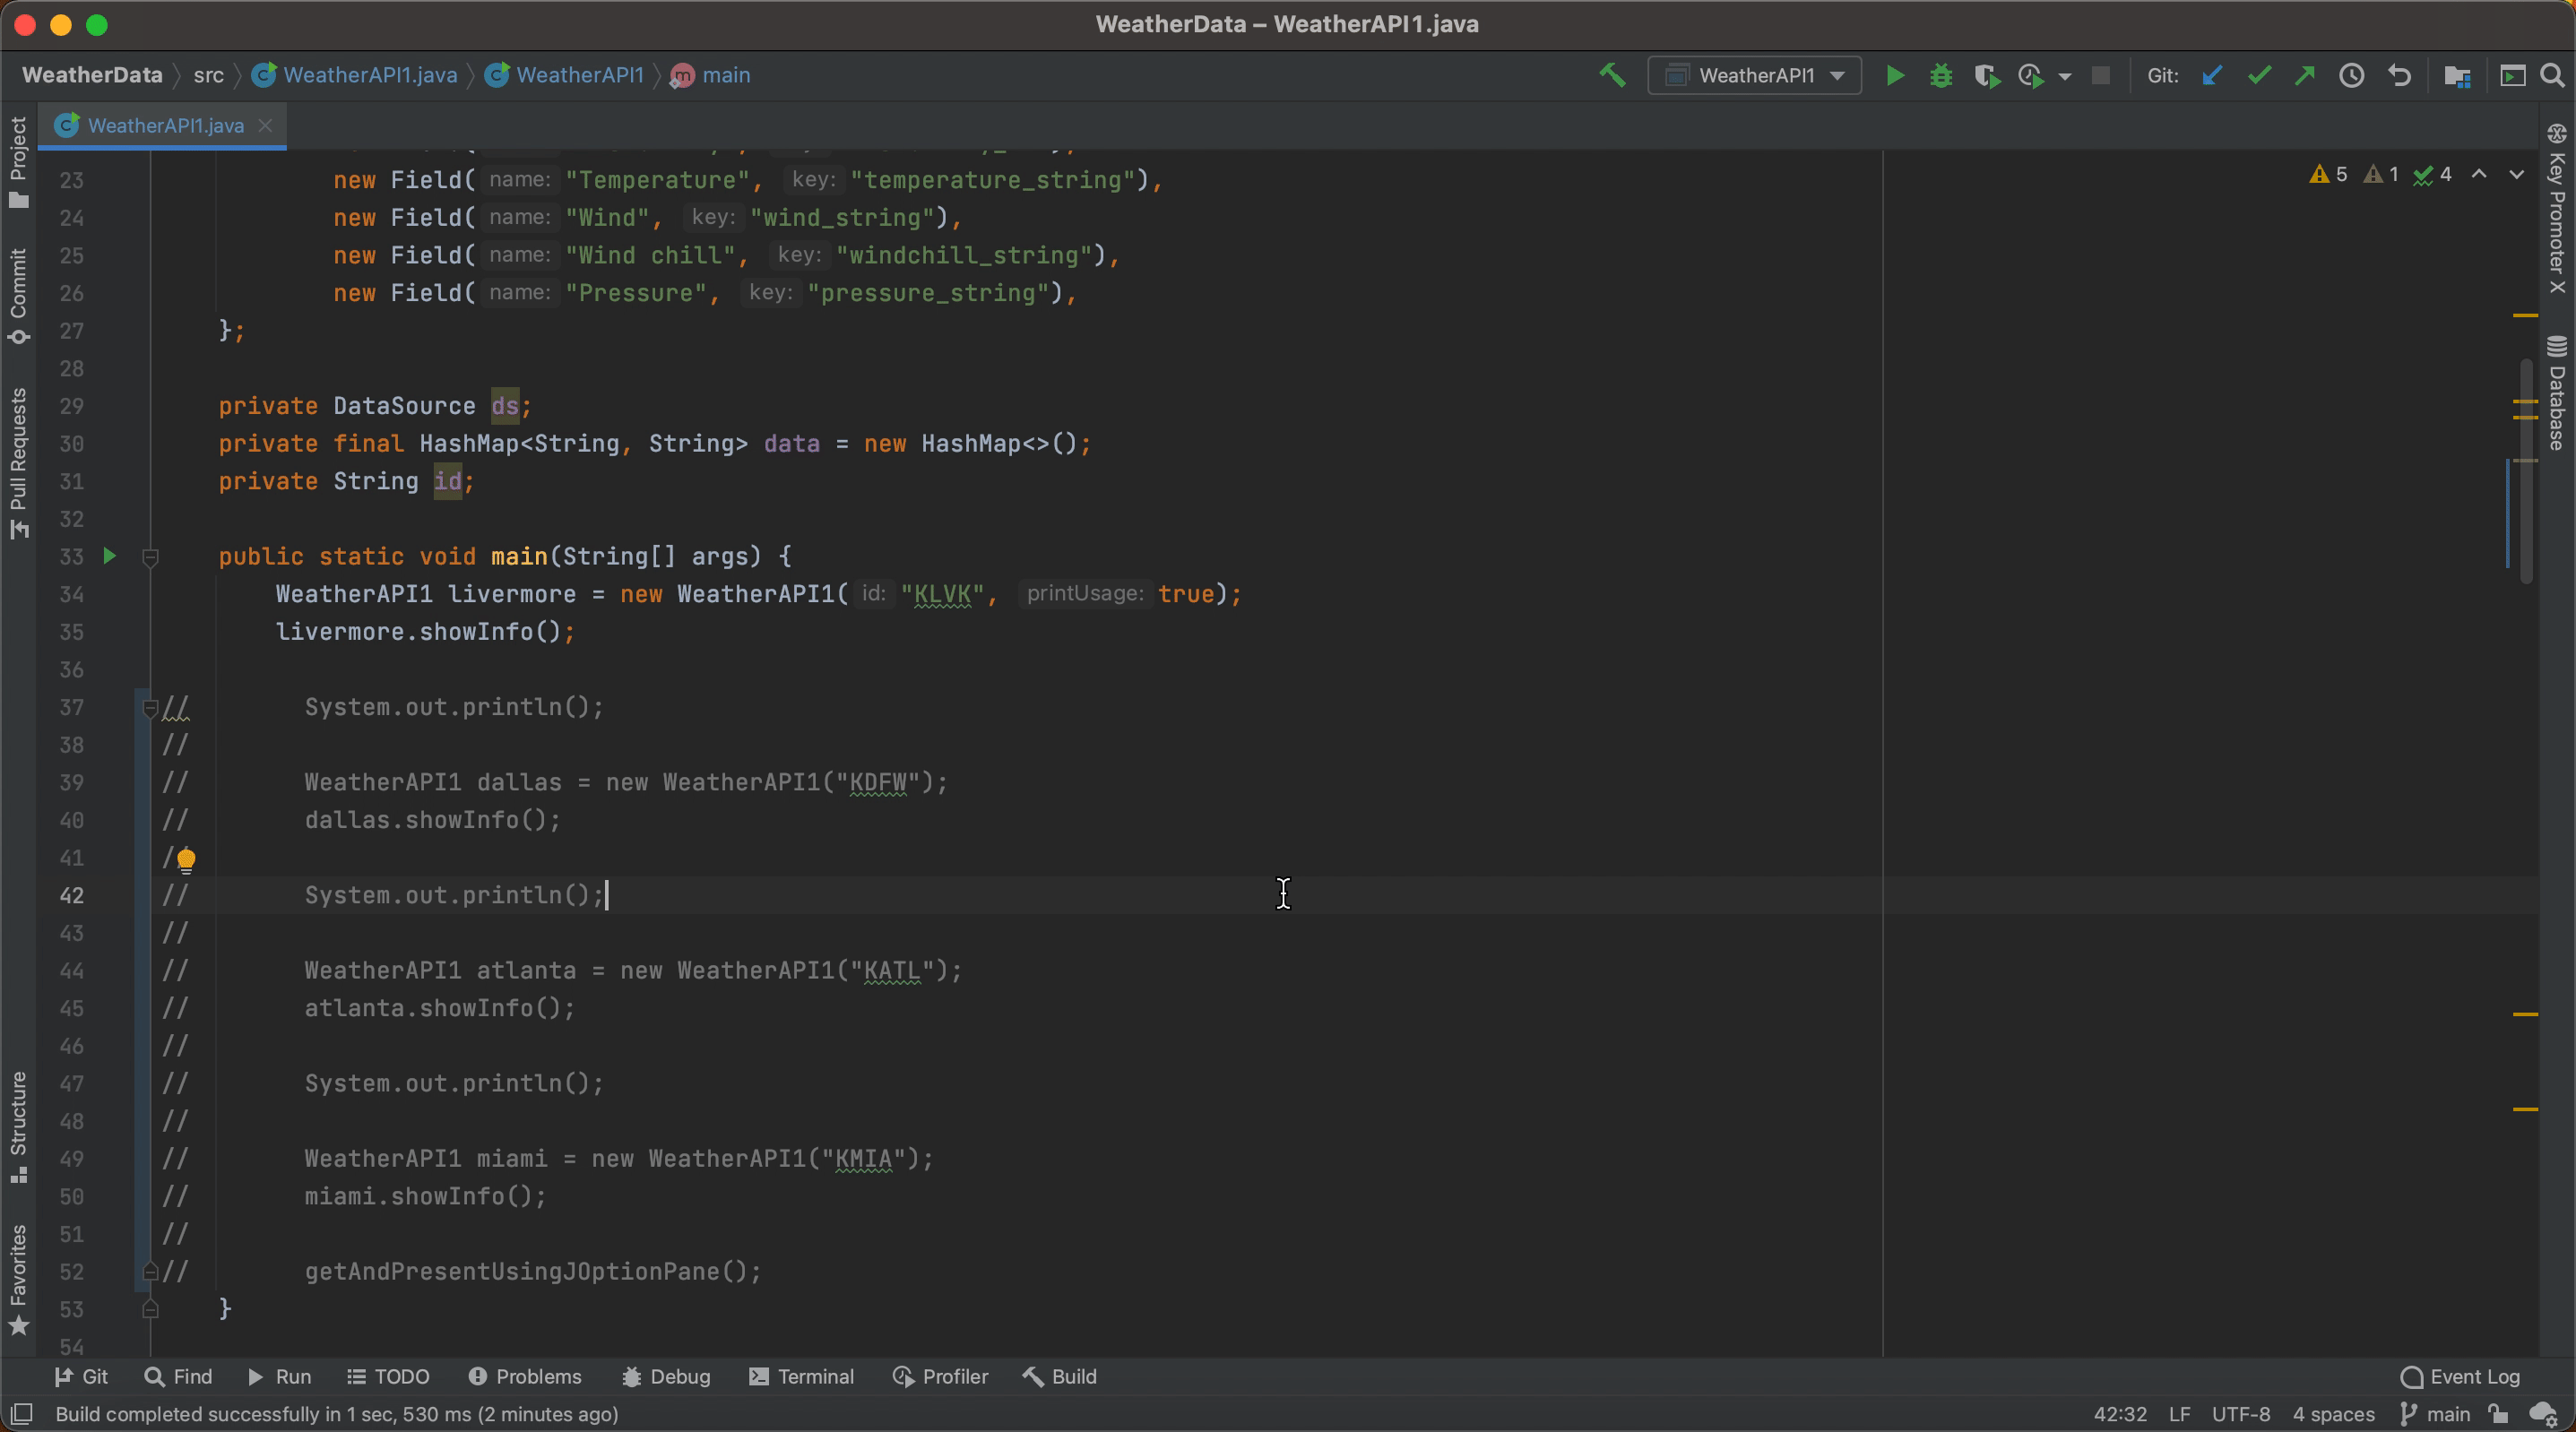Click the run gutter arrow beside main
Screen dimensions: 2576x1432
(110, 556)
